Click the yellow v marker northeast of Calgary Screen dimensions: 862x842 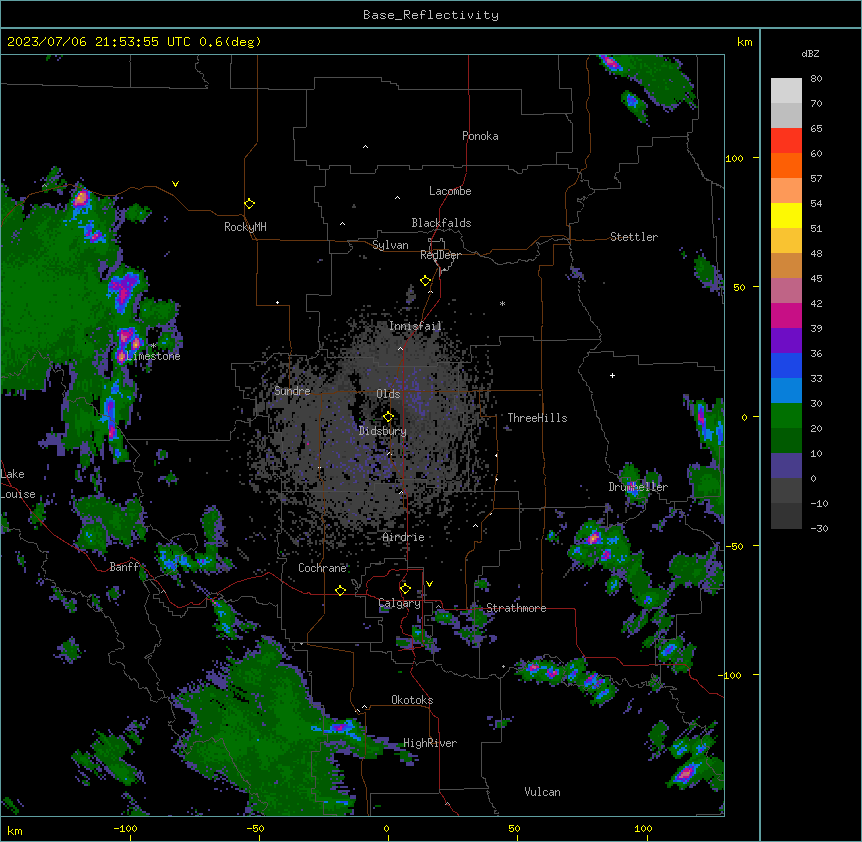click(429, 584)
